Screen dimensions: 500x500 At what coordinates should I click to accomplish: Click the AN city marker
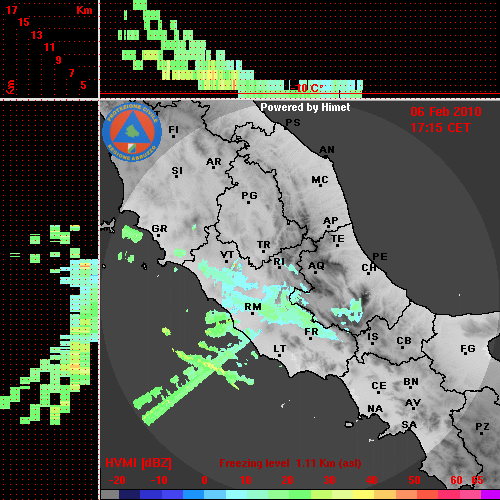click(x=327, y=152)
